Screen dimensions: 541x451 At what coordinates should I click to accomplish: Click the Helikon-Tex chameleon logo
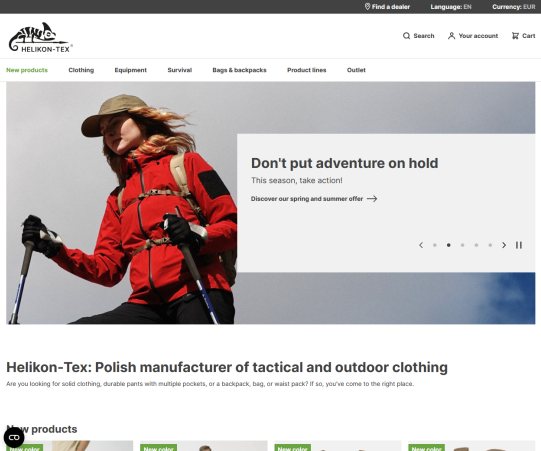pos(41,37)
